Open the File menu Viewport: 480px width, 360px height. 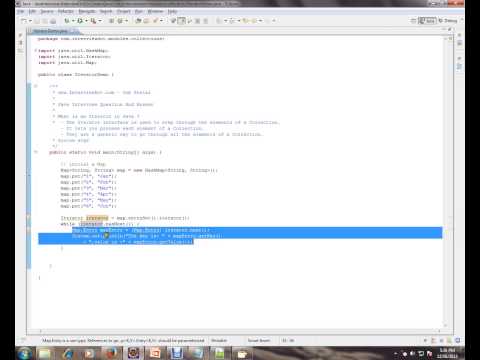pyautogui.click(x=20, y=11)
